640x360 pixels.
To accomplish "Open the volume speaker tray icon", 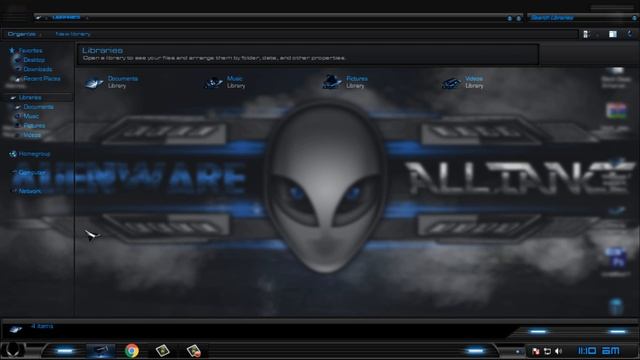I will tap(558, 351).
